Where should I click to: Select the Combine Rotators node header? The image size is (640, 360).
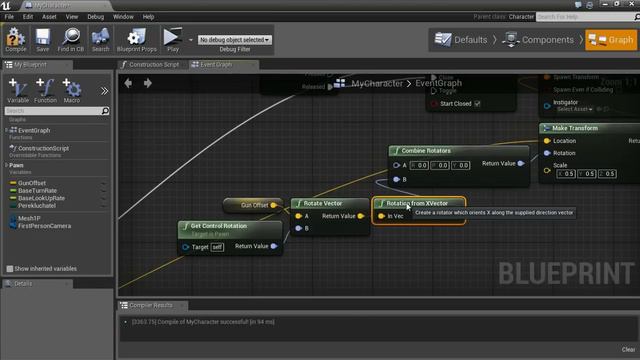(459, 151)
